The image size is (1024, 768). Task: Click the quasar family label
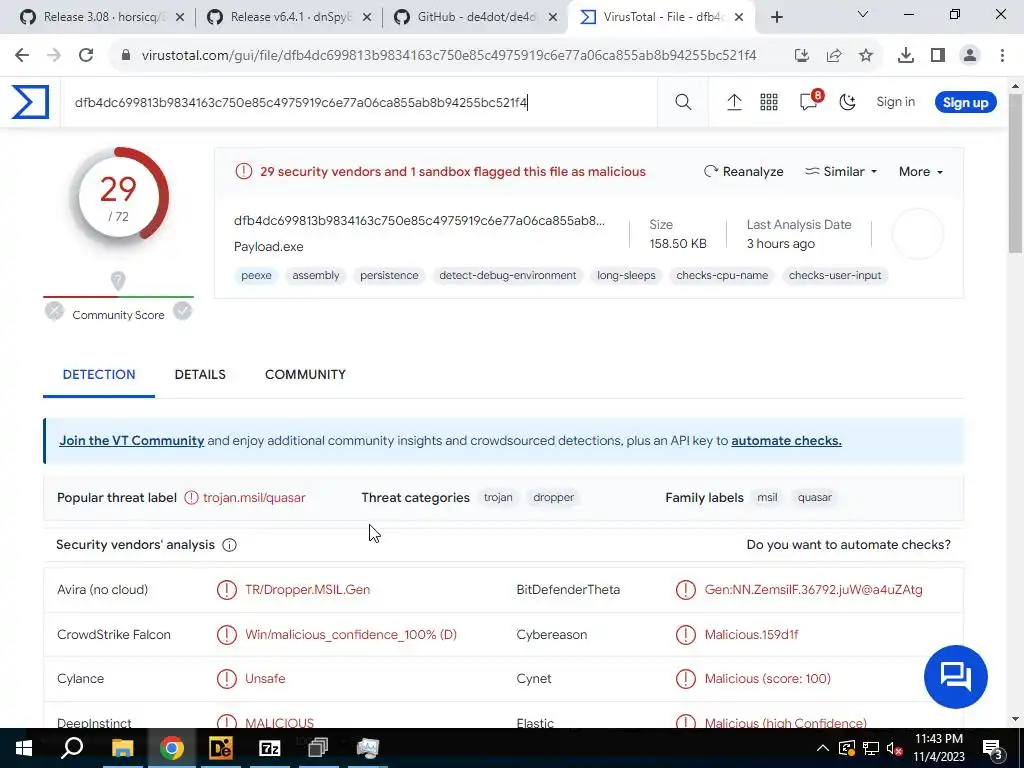[x=814, y=498]
